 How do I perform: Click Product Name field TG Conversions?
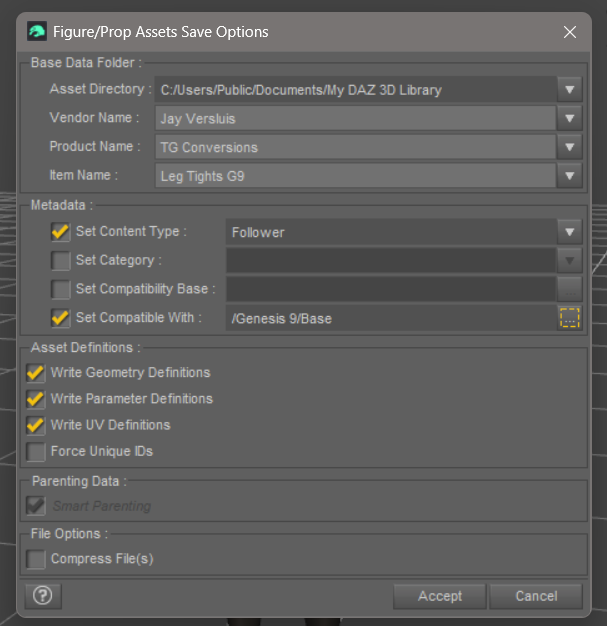pyautogui.click(x=355, y=147)
